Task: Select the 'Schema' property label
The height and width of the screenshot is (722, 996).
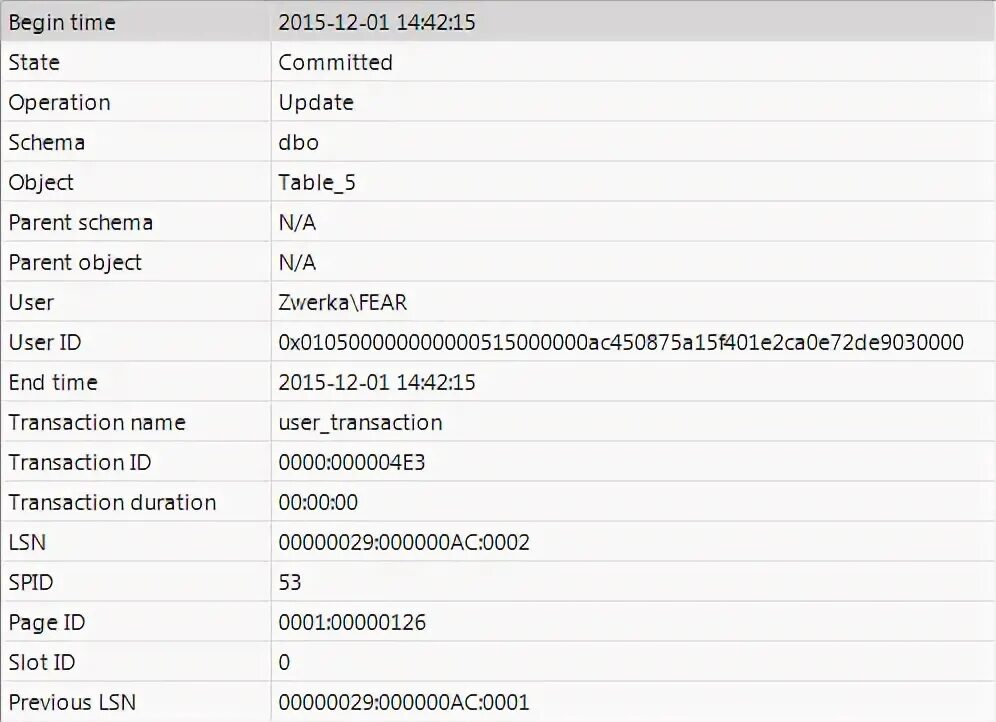Action: tap(46, 142)
